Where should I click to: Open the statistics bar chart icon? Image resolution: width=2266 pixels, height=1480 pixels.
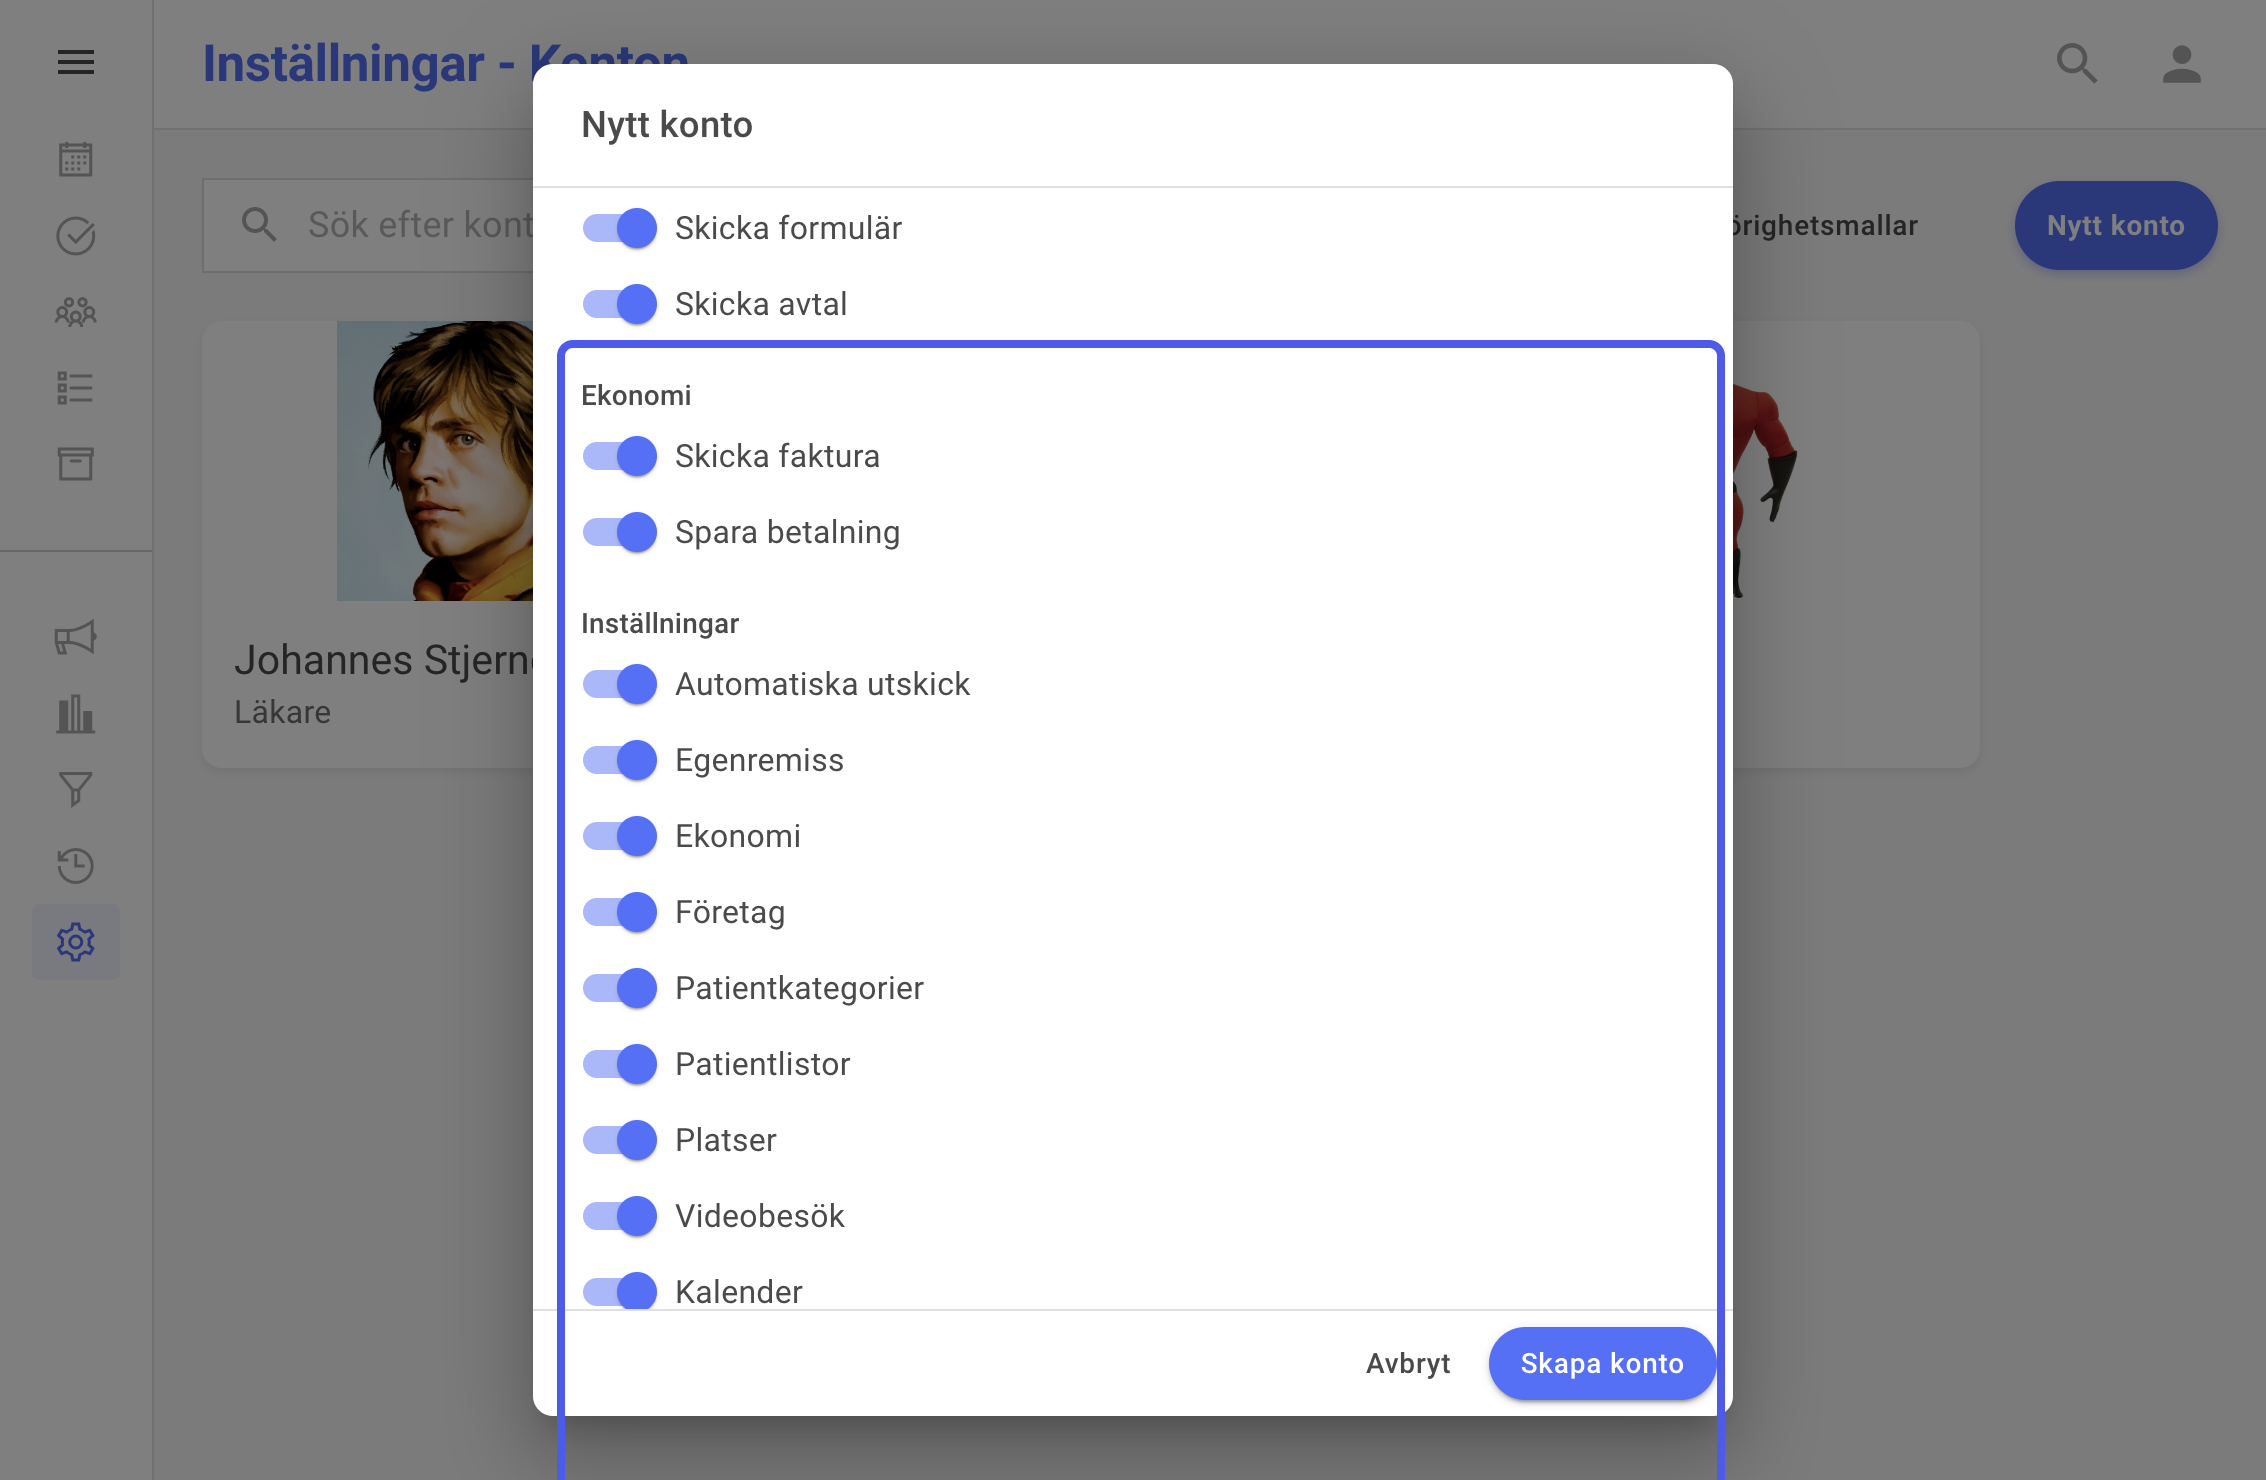click(x=76, y=714)
